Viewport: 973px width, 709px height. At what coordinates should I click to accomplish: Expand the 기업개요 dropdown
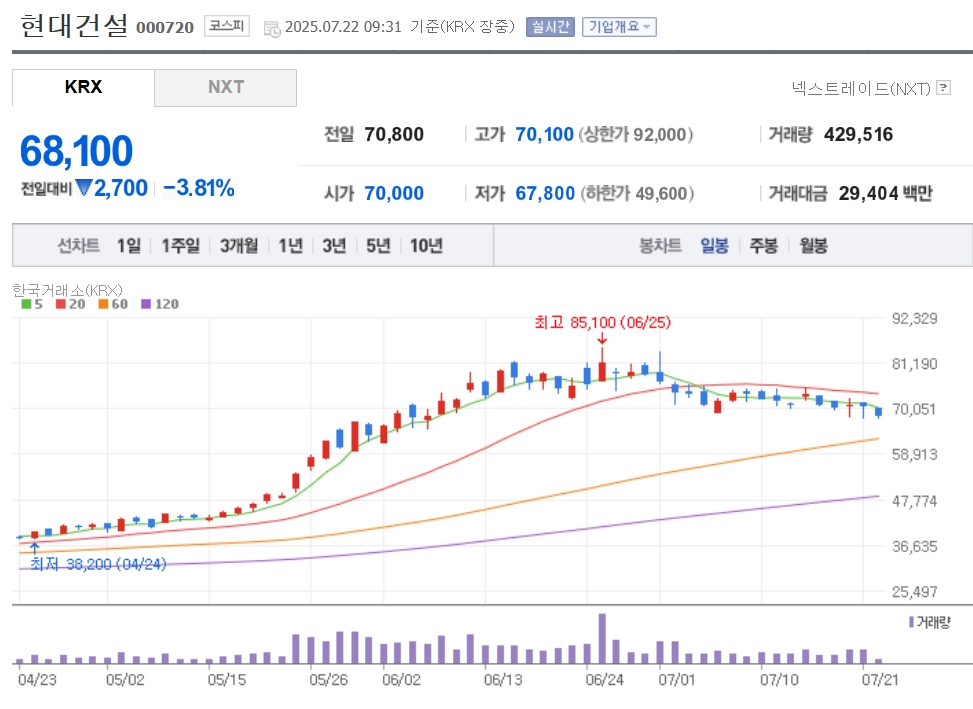click(619, 27)
